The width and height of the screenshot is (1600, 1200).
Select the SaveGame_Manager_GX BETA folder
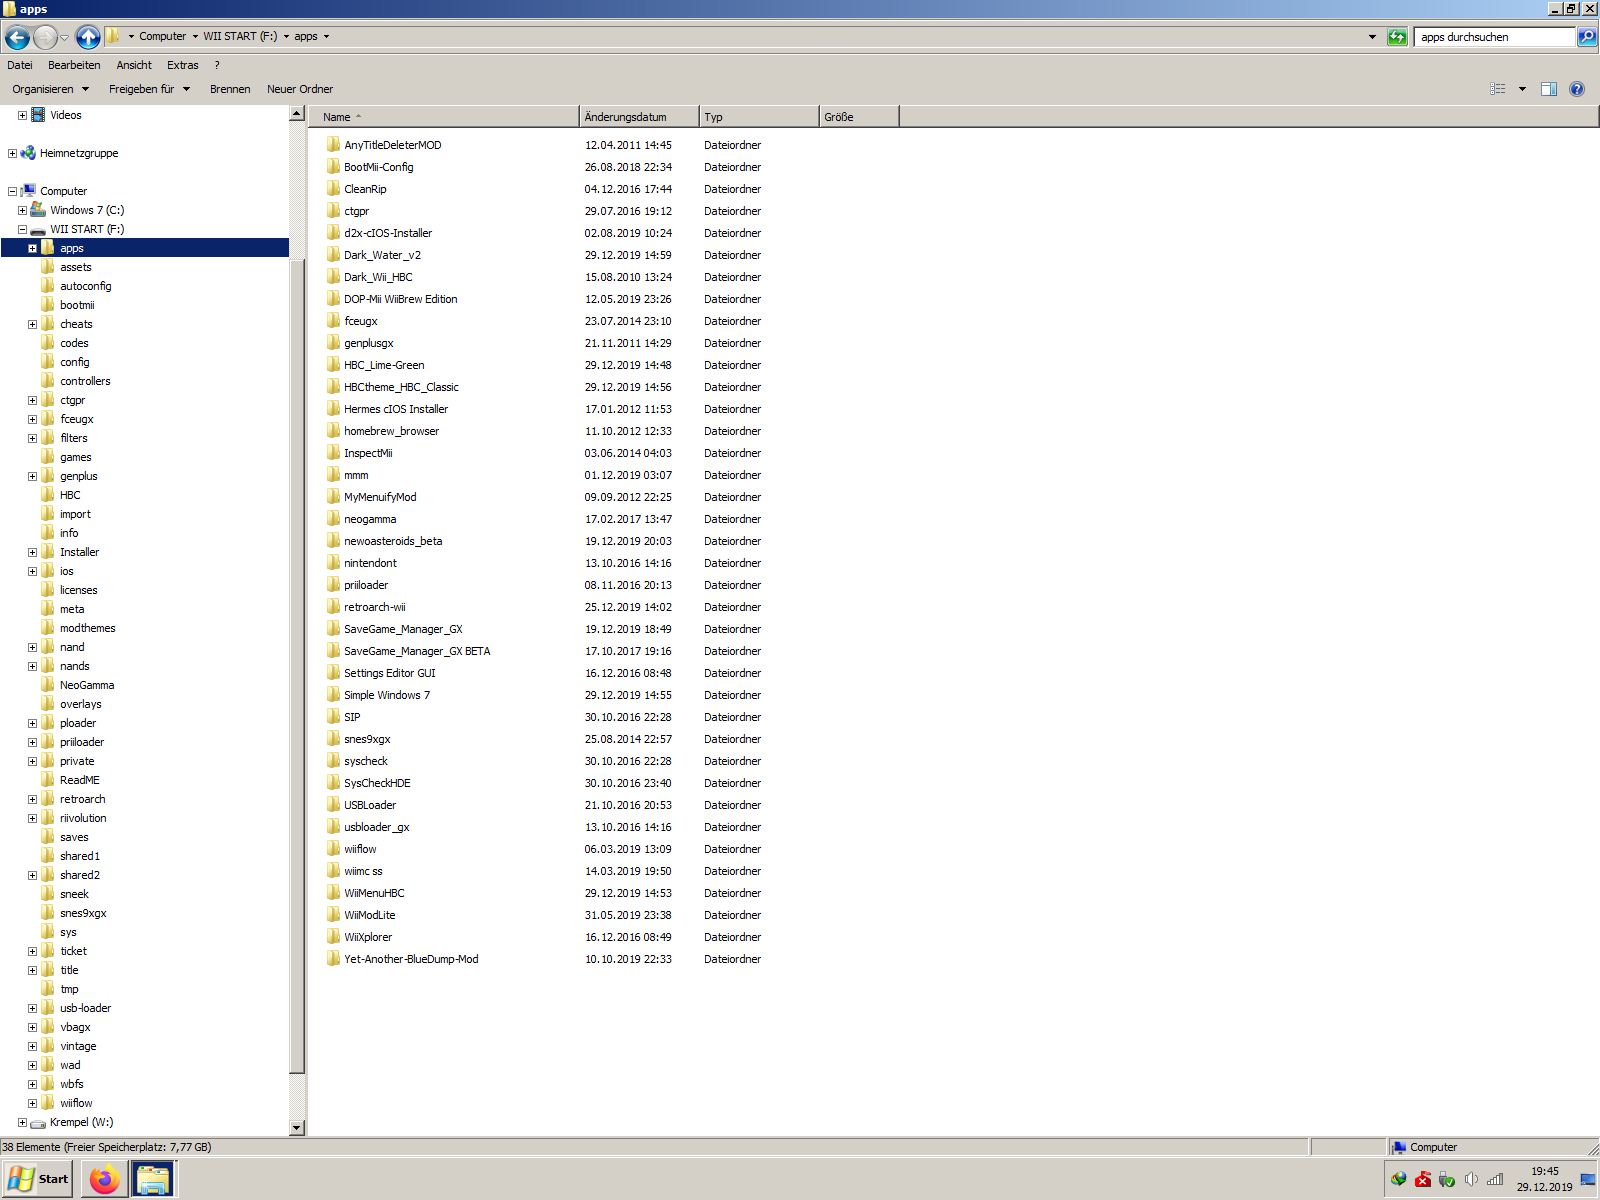(417, 651)
